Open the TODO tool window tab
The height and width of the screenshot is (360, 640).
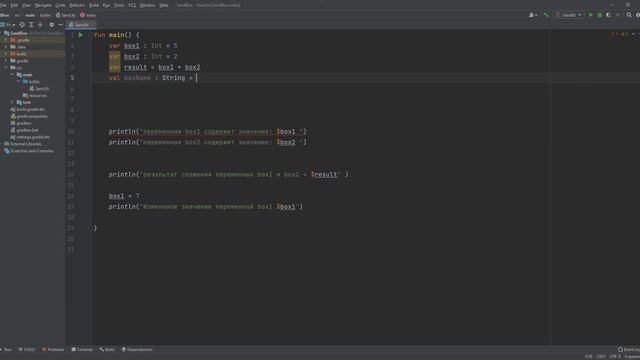click(27, 350)
